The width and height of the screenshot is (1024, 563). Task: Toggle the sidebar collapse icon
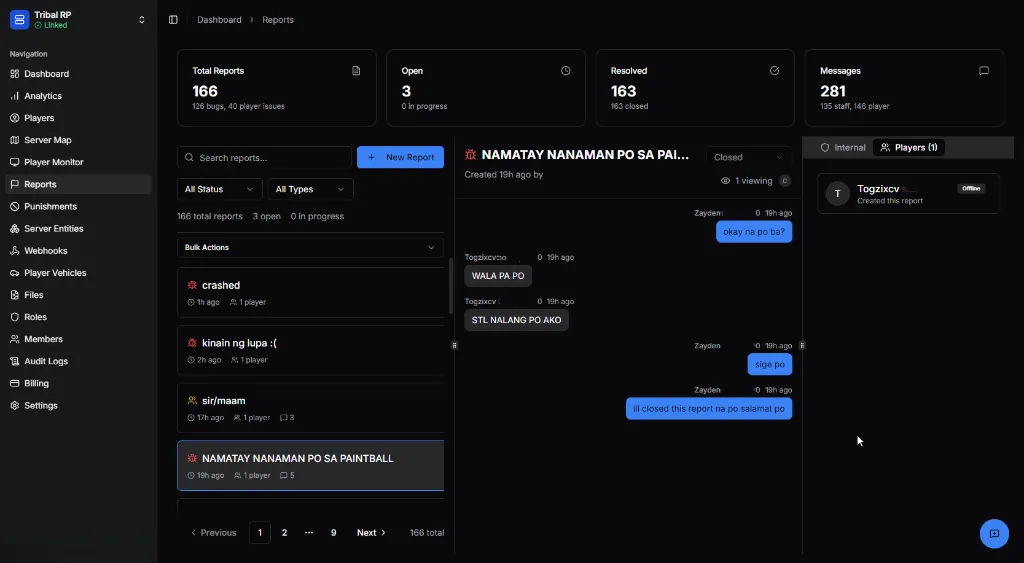tap(173, 20)
